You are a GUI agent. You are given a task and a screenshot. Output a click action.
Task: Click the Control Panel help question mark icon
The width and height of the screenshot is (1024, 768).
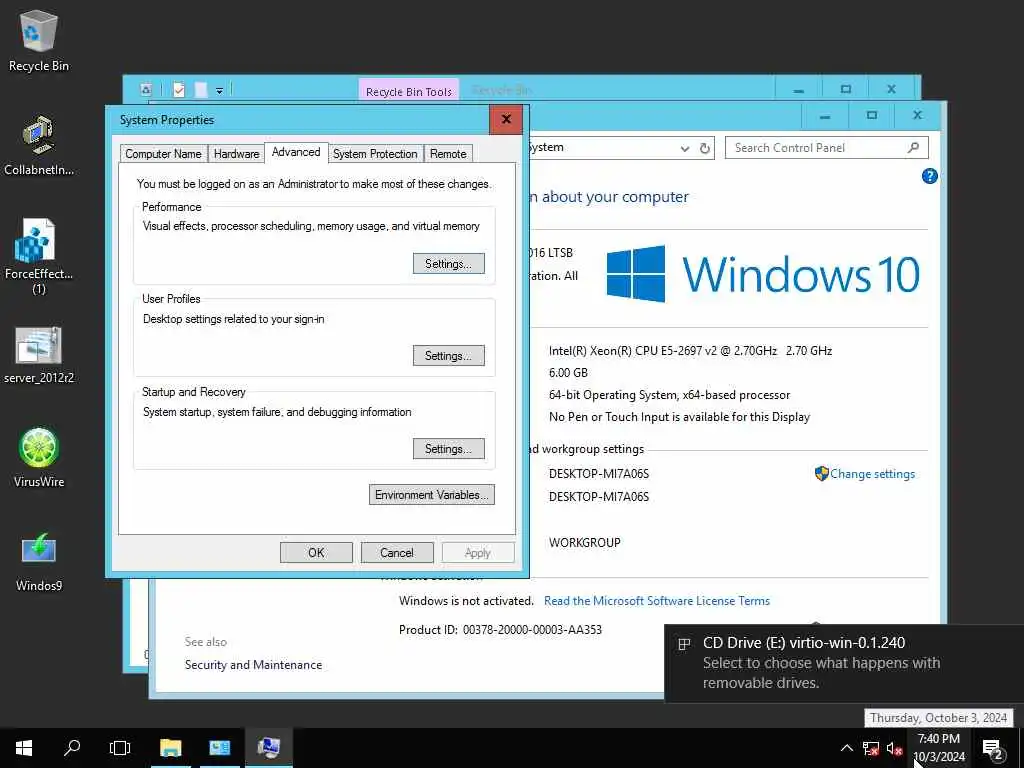point(929,176)
